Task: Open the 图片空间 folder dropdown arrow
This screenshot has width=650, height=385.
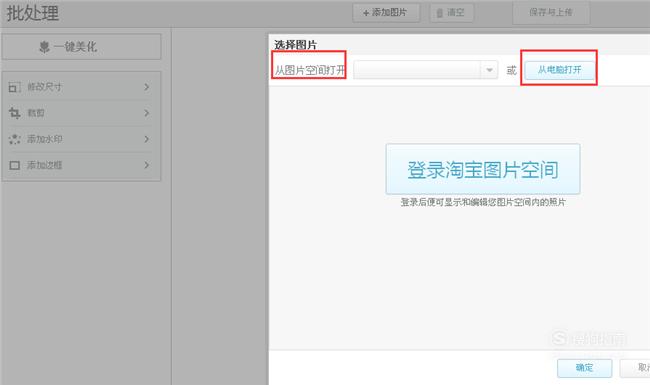Action: tap(489, 70)
